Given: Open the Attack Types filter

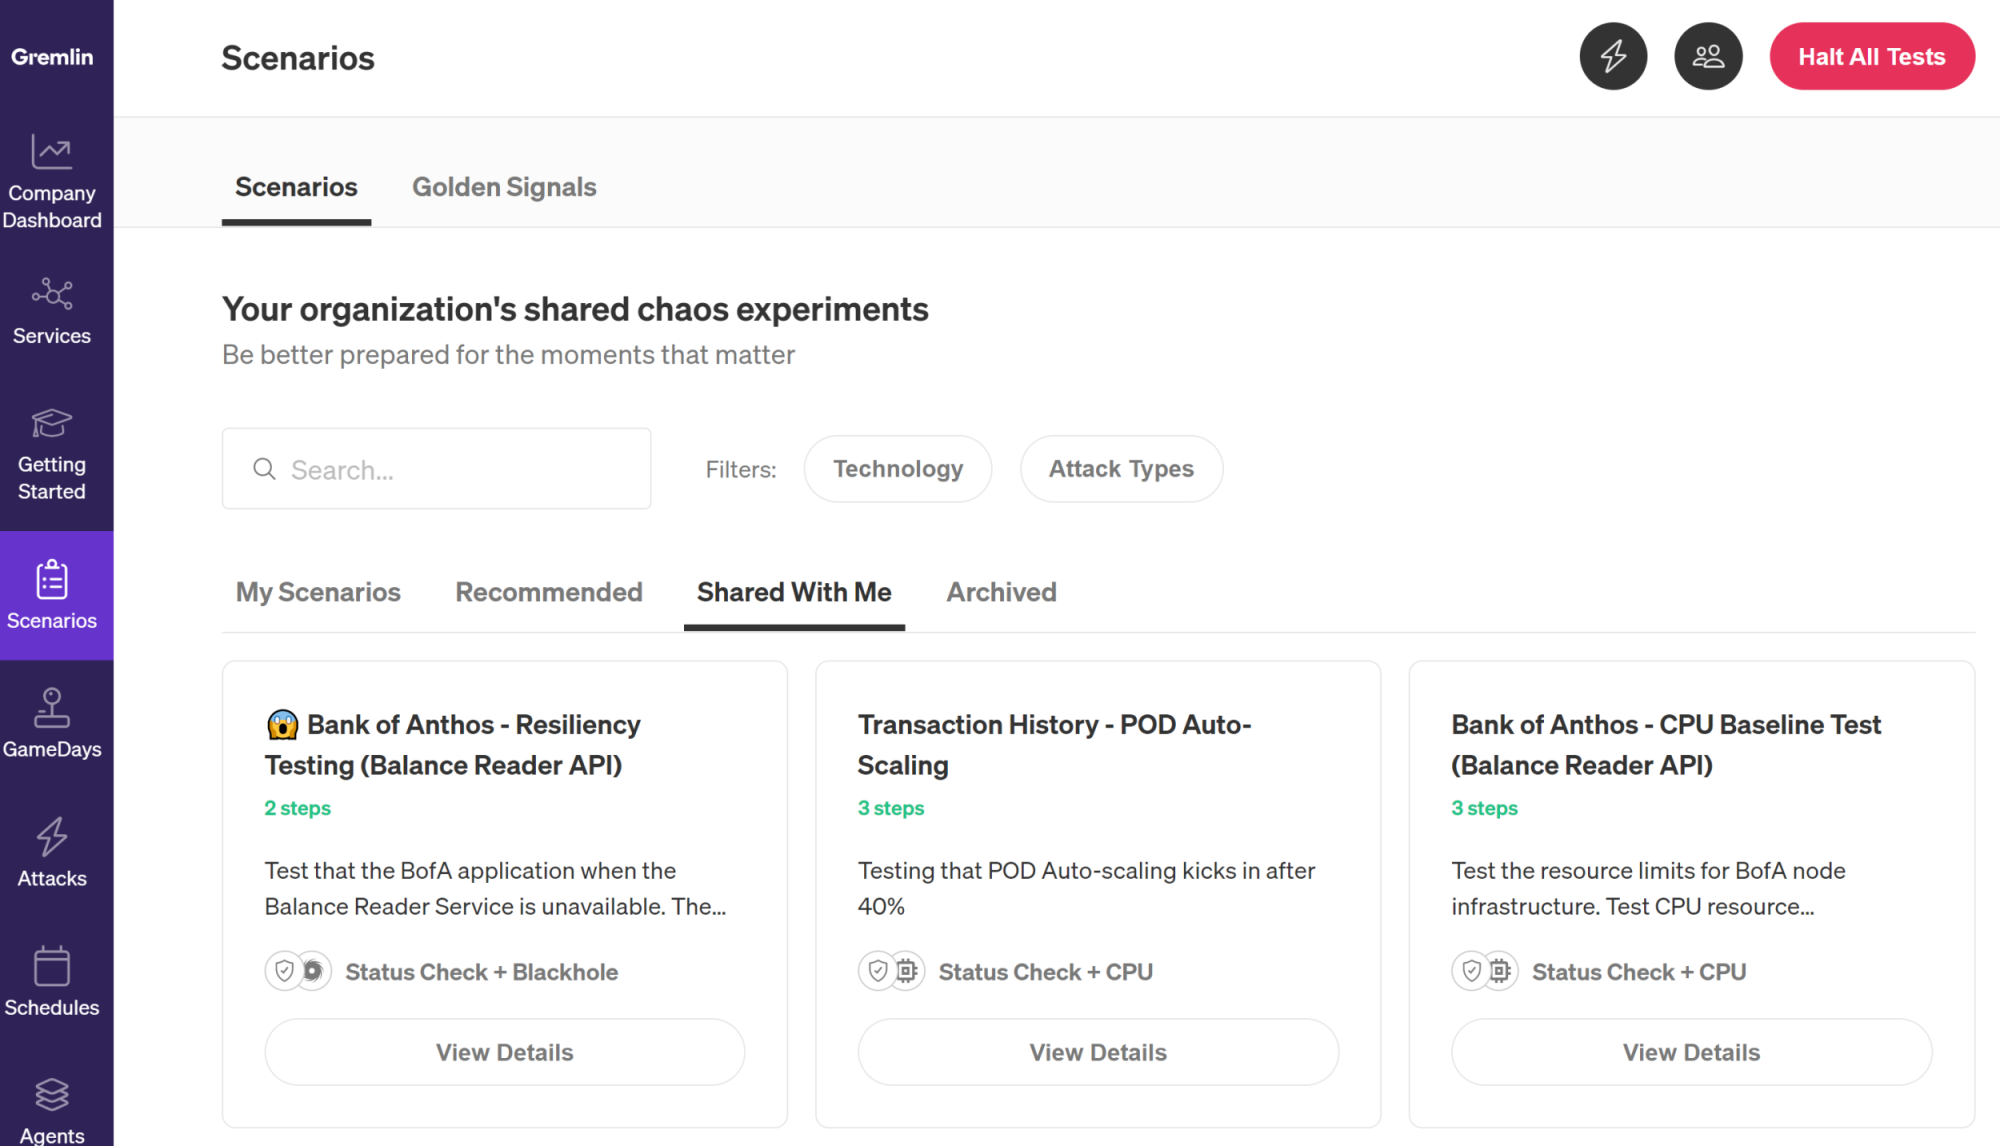Looking at the screenshot, I should coord(1121,468).
